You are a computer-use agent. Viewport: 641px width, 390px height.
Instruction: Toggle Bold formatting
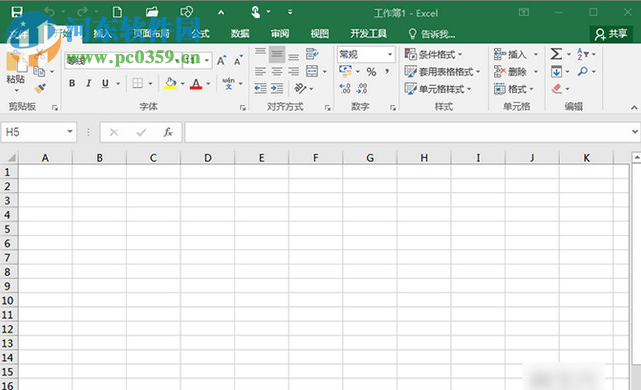click(x=72, y=83)
